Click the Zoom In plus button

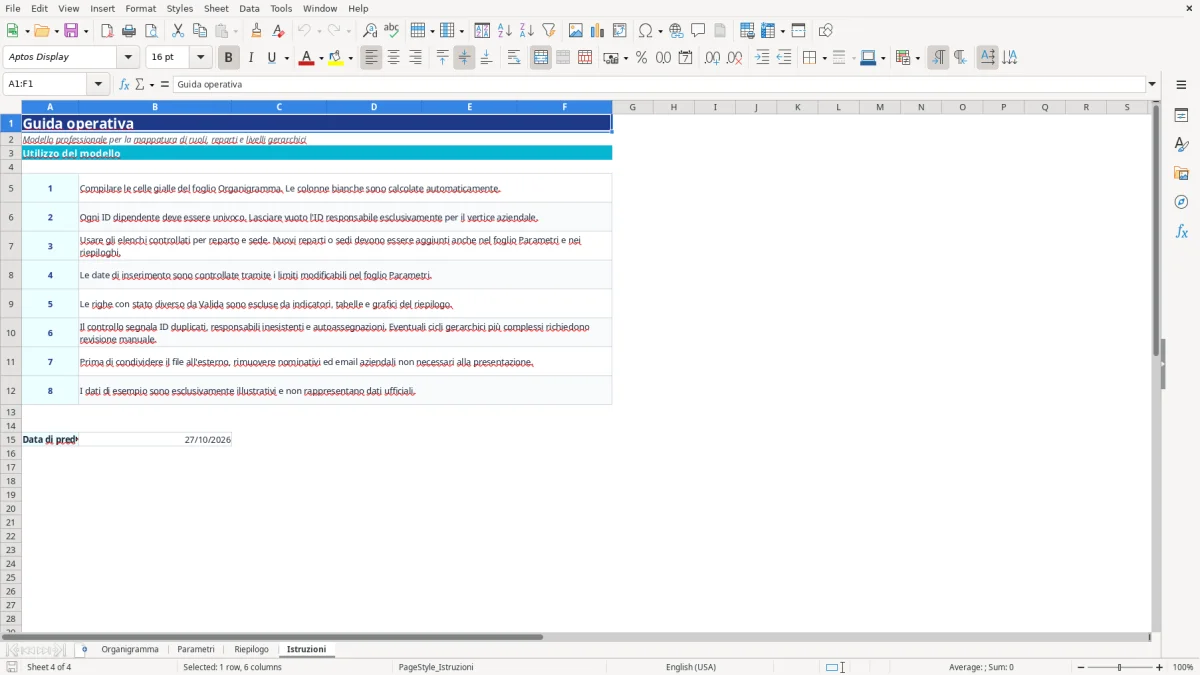[x=1159, y=667]
